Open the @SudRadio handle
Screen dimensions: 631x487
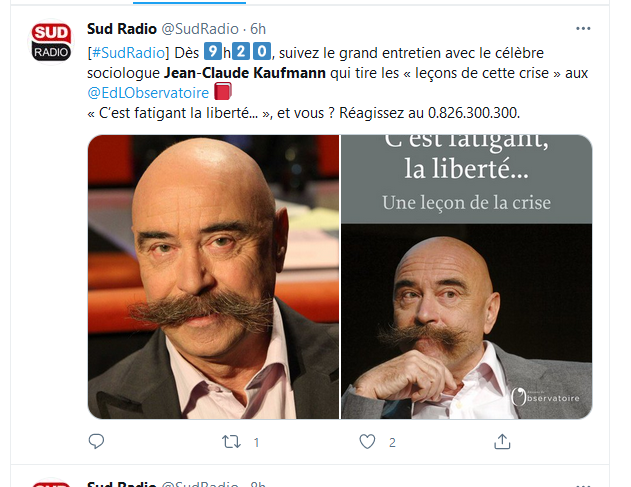click(200, 29)
